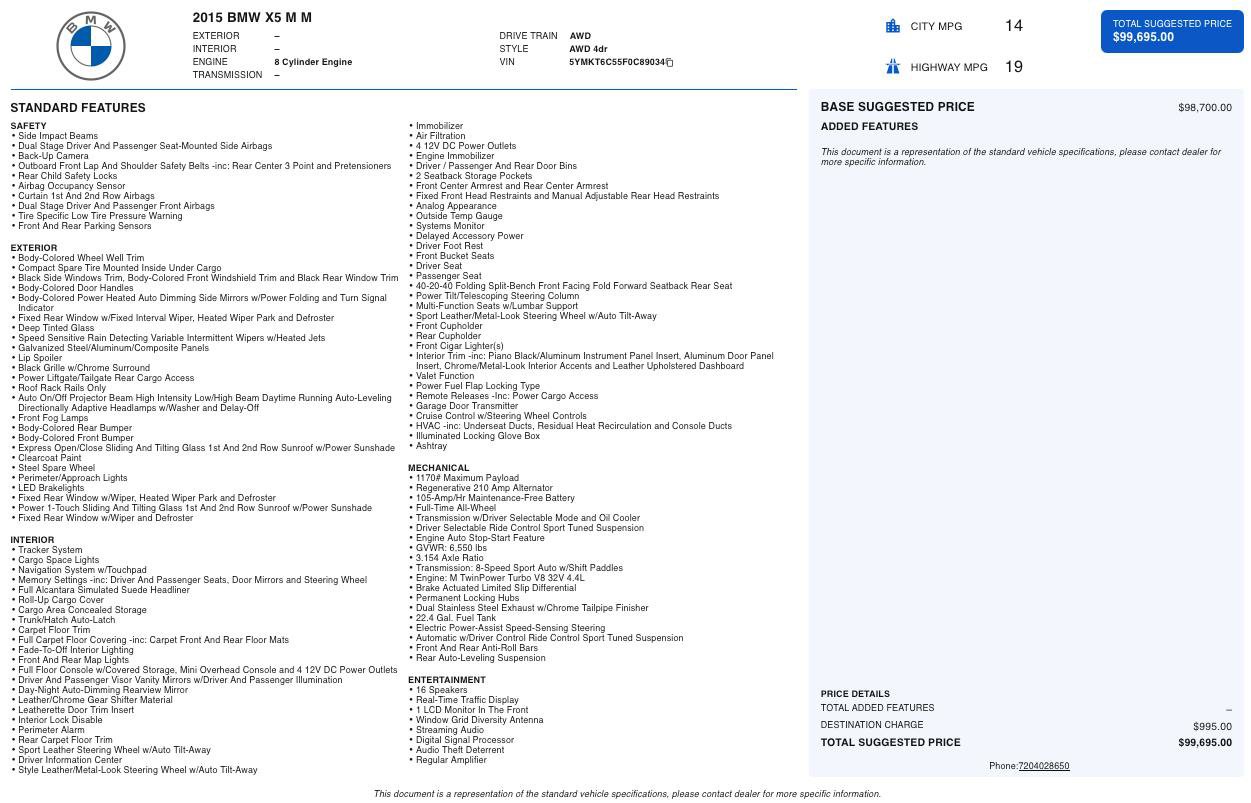
Task: Click the Valet Function feature
Action: (445, 376)
